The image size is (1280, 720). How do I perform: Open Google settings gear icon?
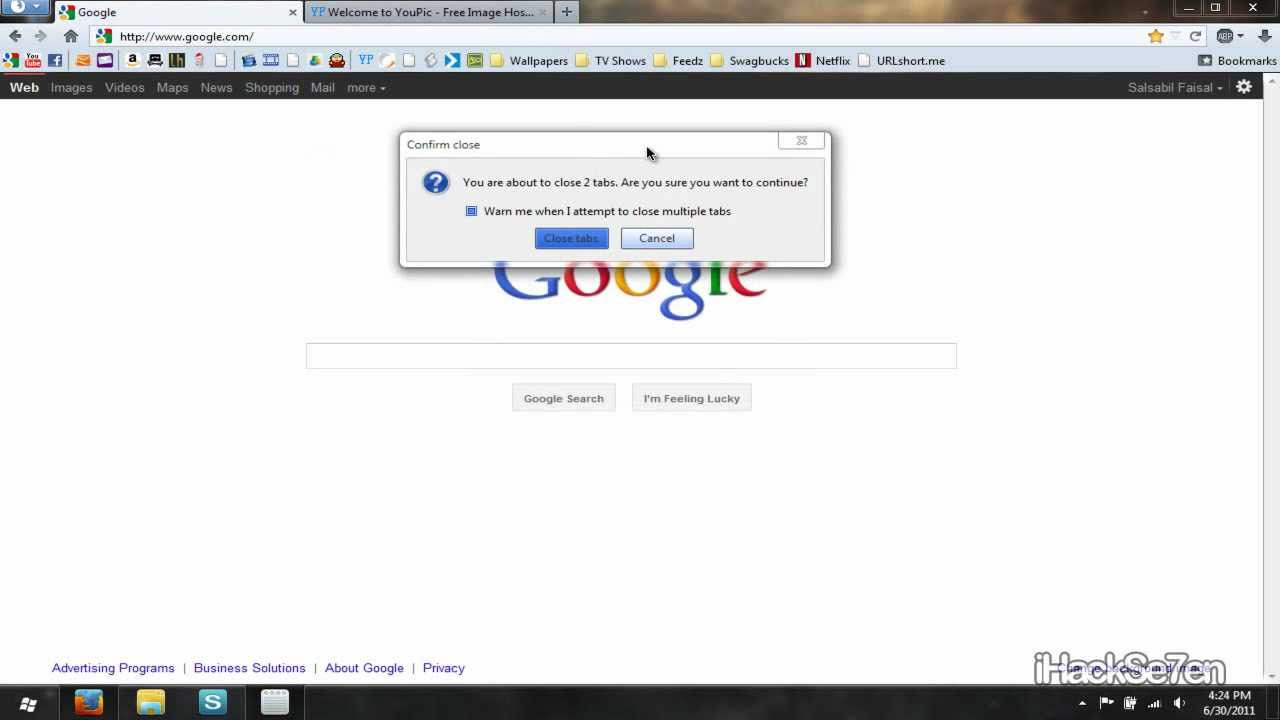tap(1244, 87)
